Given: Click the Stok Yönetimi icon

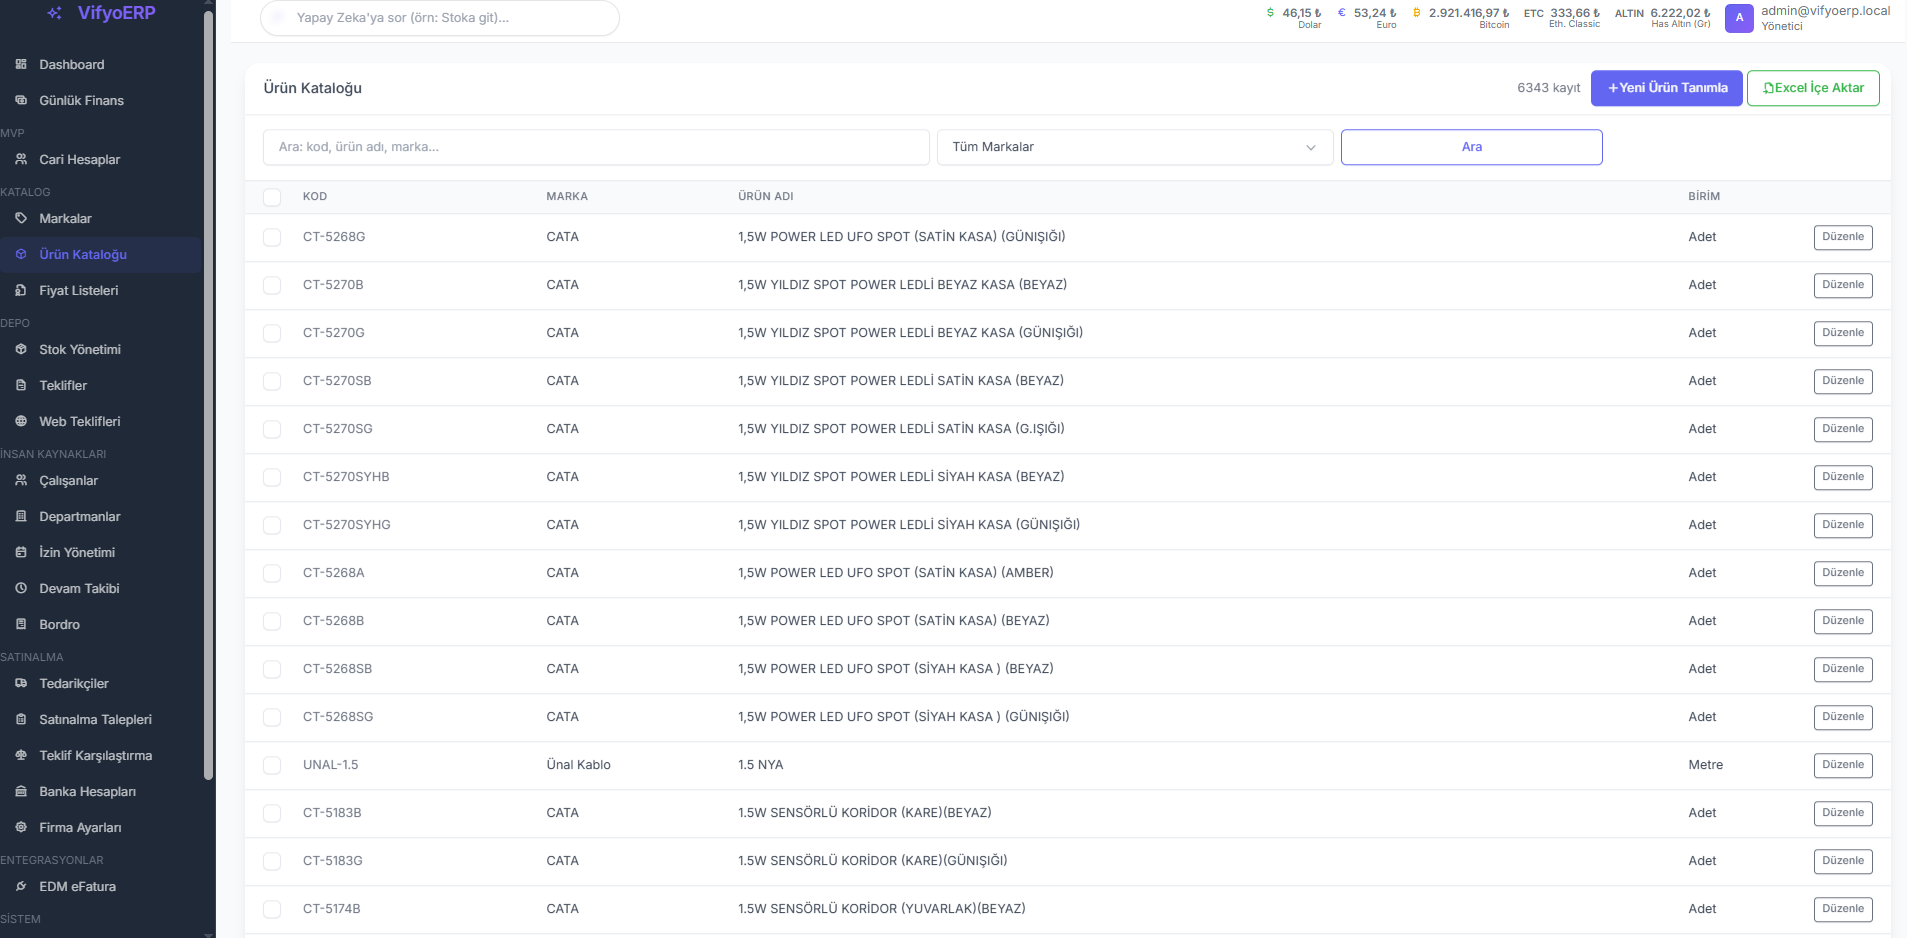Looking at the screenshot, I should [21, 349].
